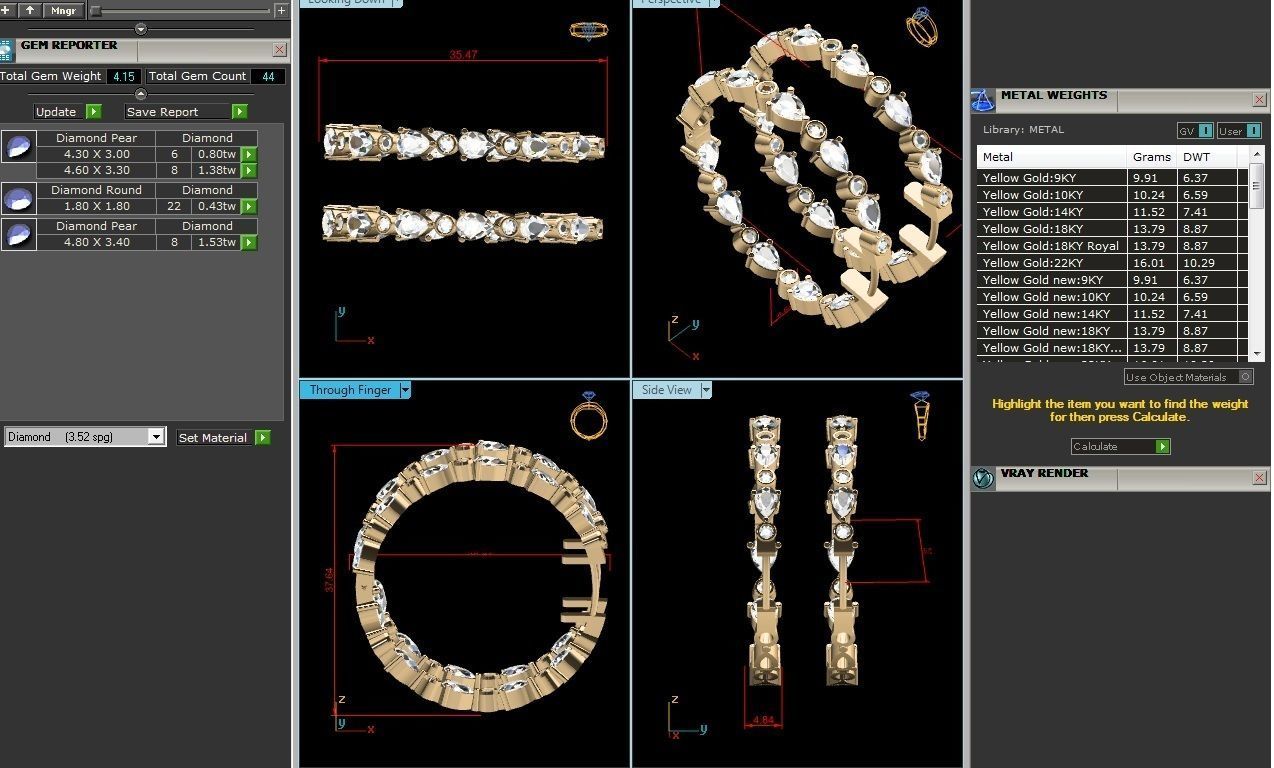Collapse panel with the down chevron above Gem Reporter
This screenshot has height=768, width=1274.
pyautogui.click(x=140, y=29)
